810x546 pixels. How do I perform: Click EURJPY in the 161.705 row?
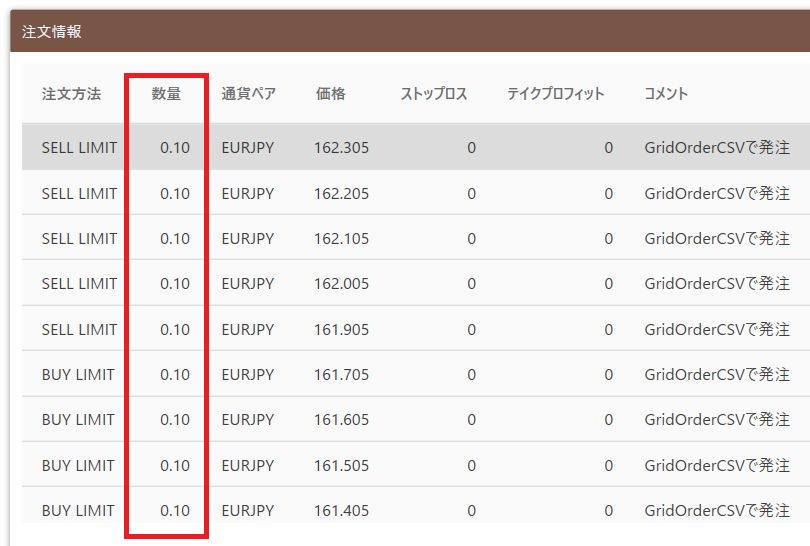248,375
